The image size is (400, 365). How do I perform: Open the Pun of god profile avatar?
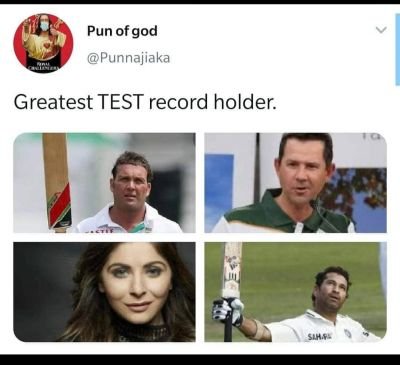pos(43,43)
